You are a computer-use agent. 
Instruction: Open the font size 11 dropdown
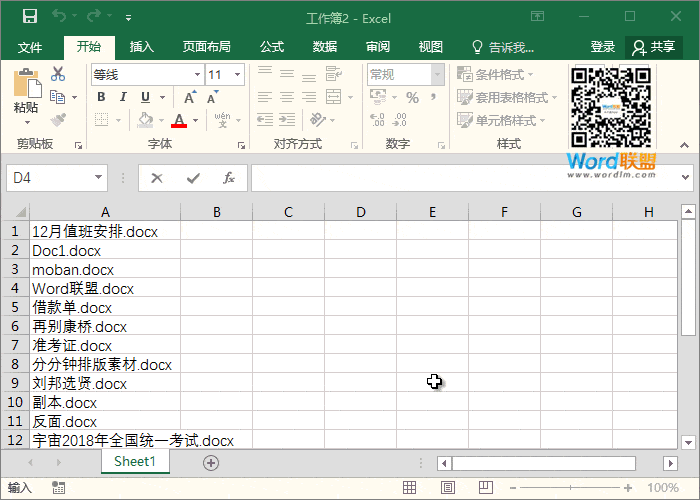(x=238, y=75)
